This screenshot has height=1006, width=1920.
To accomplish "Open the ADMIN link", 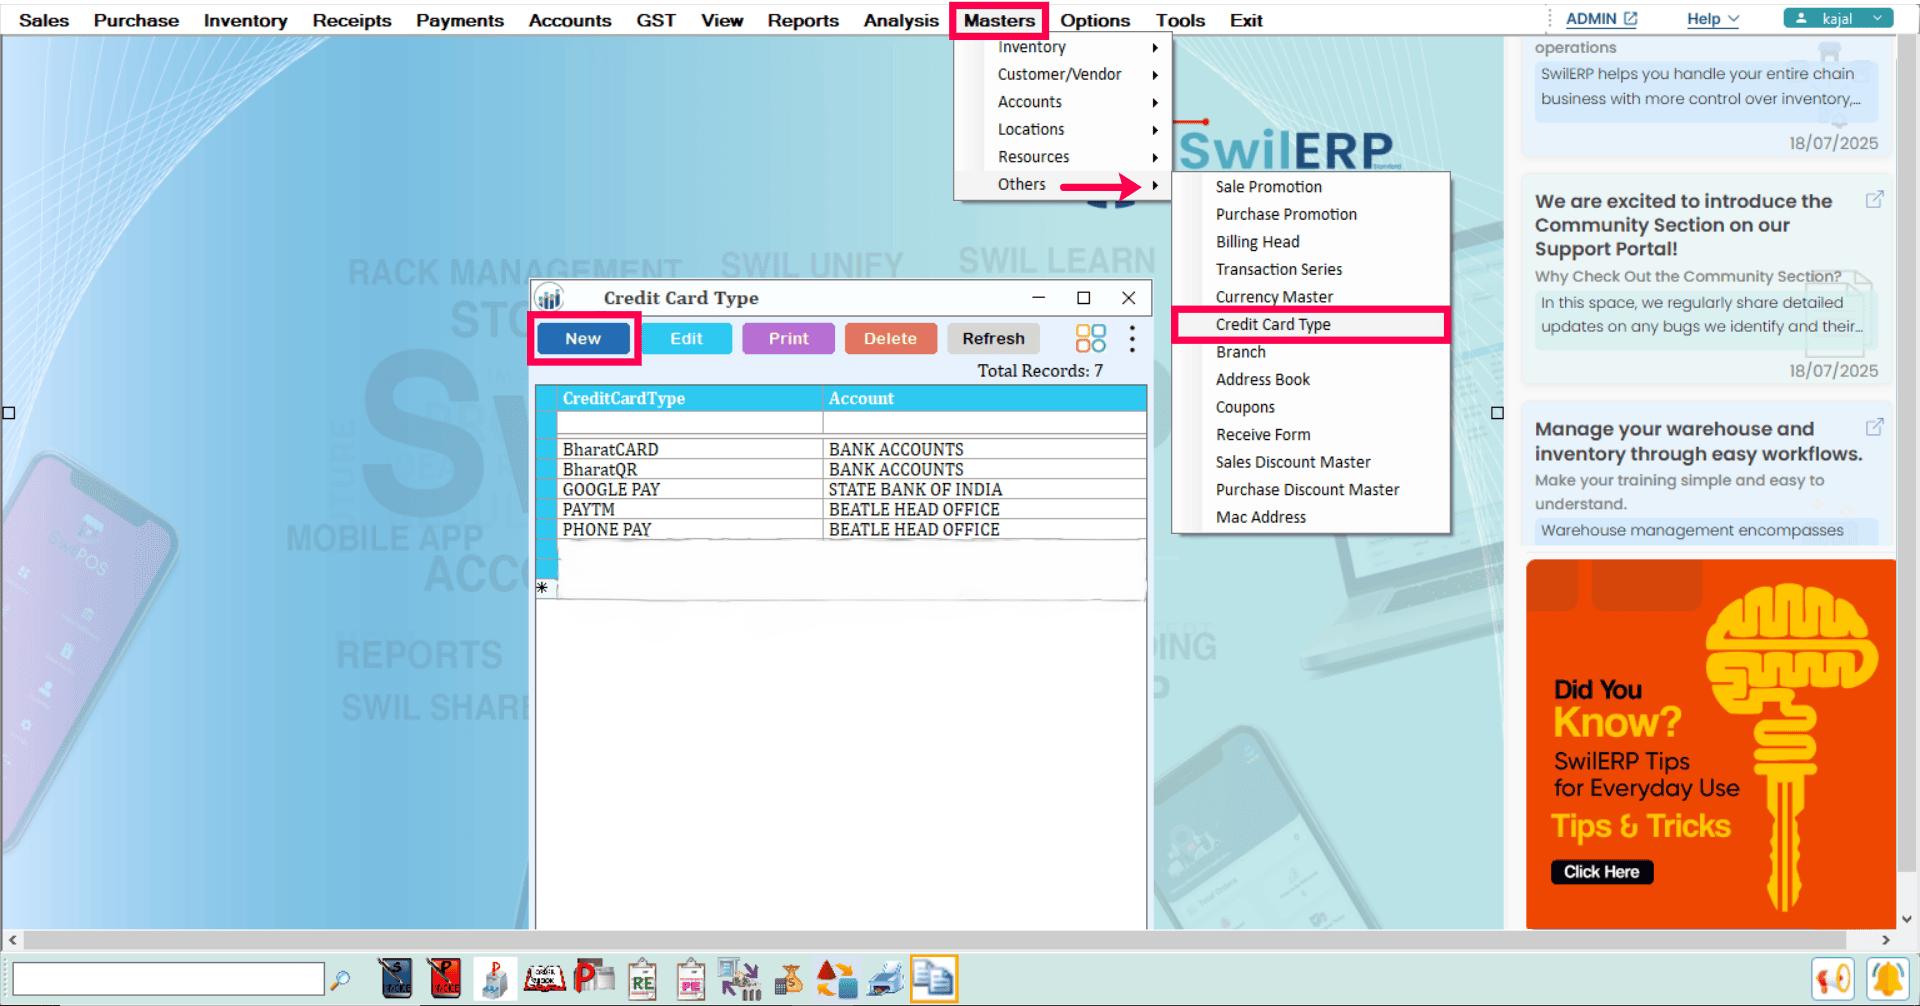I will (x=1591, y=18).
